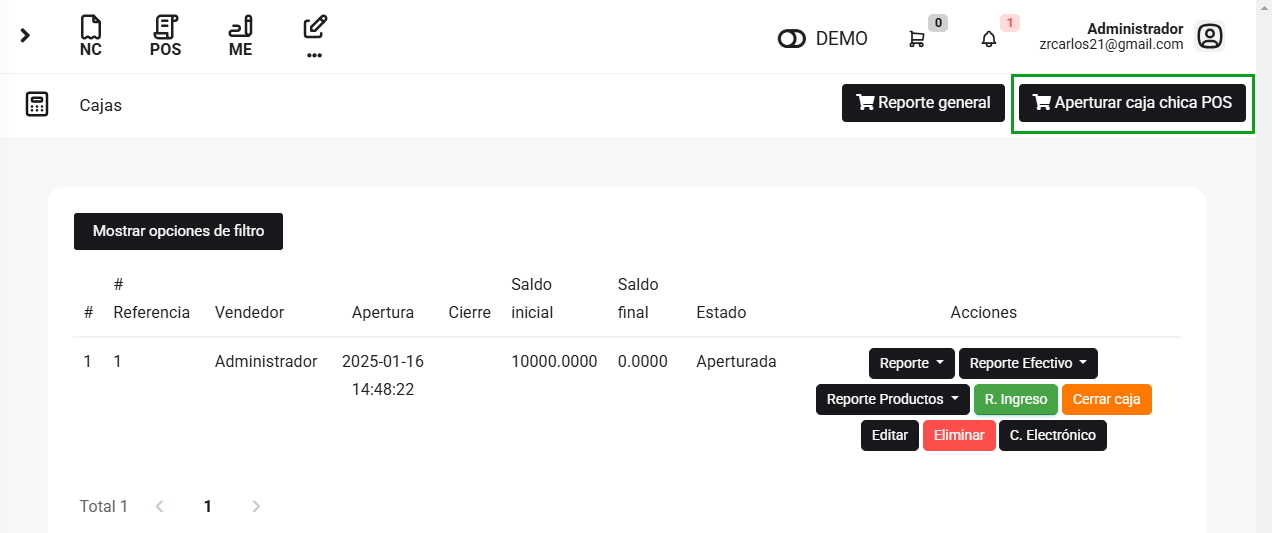
Task: Click the Reporte general button
Action: click(x=923, y=103)
